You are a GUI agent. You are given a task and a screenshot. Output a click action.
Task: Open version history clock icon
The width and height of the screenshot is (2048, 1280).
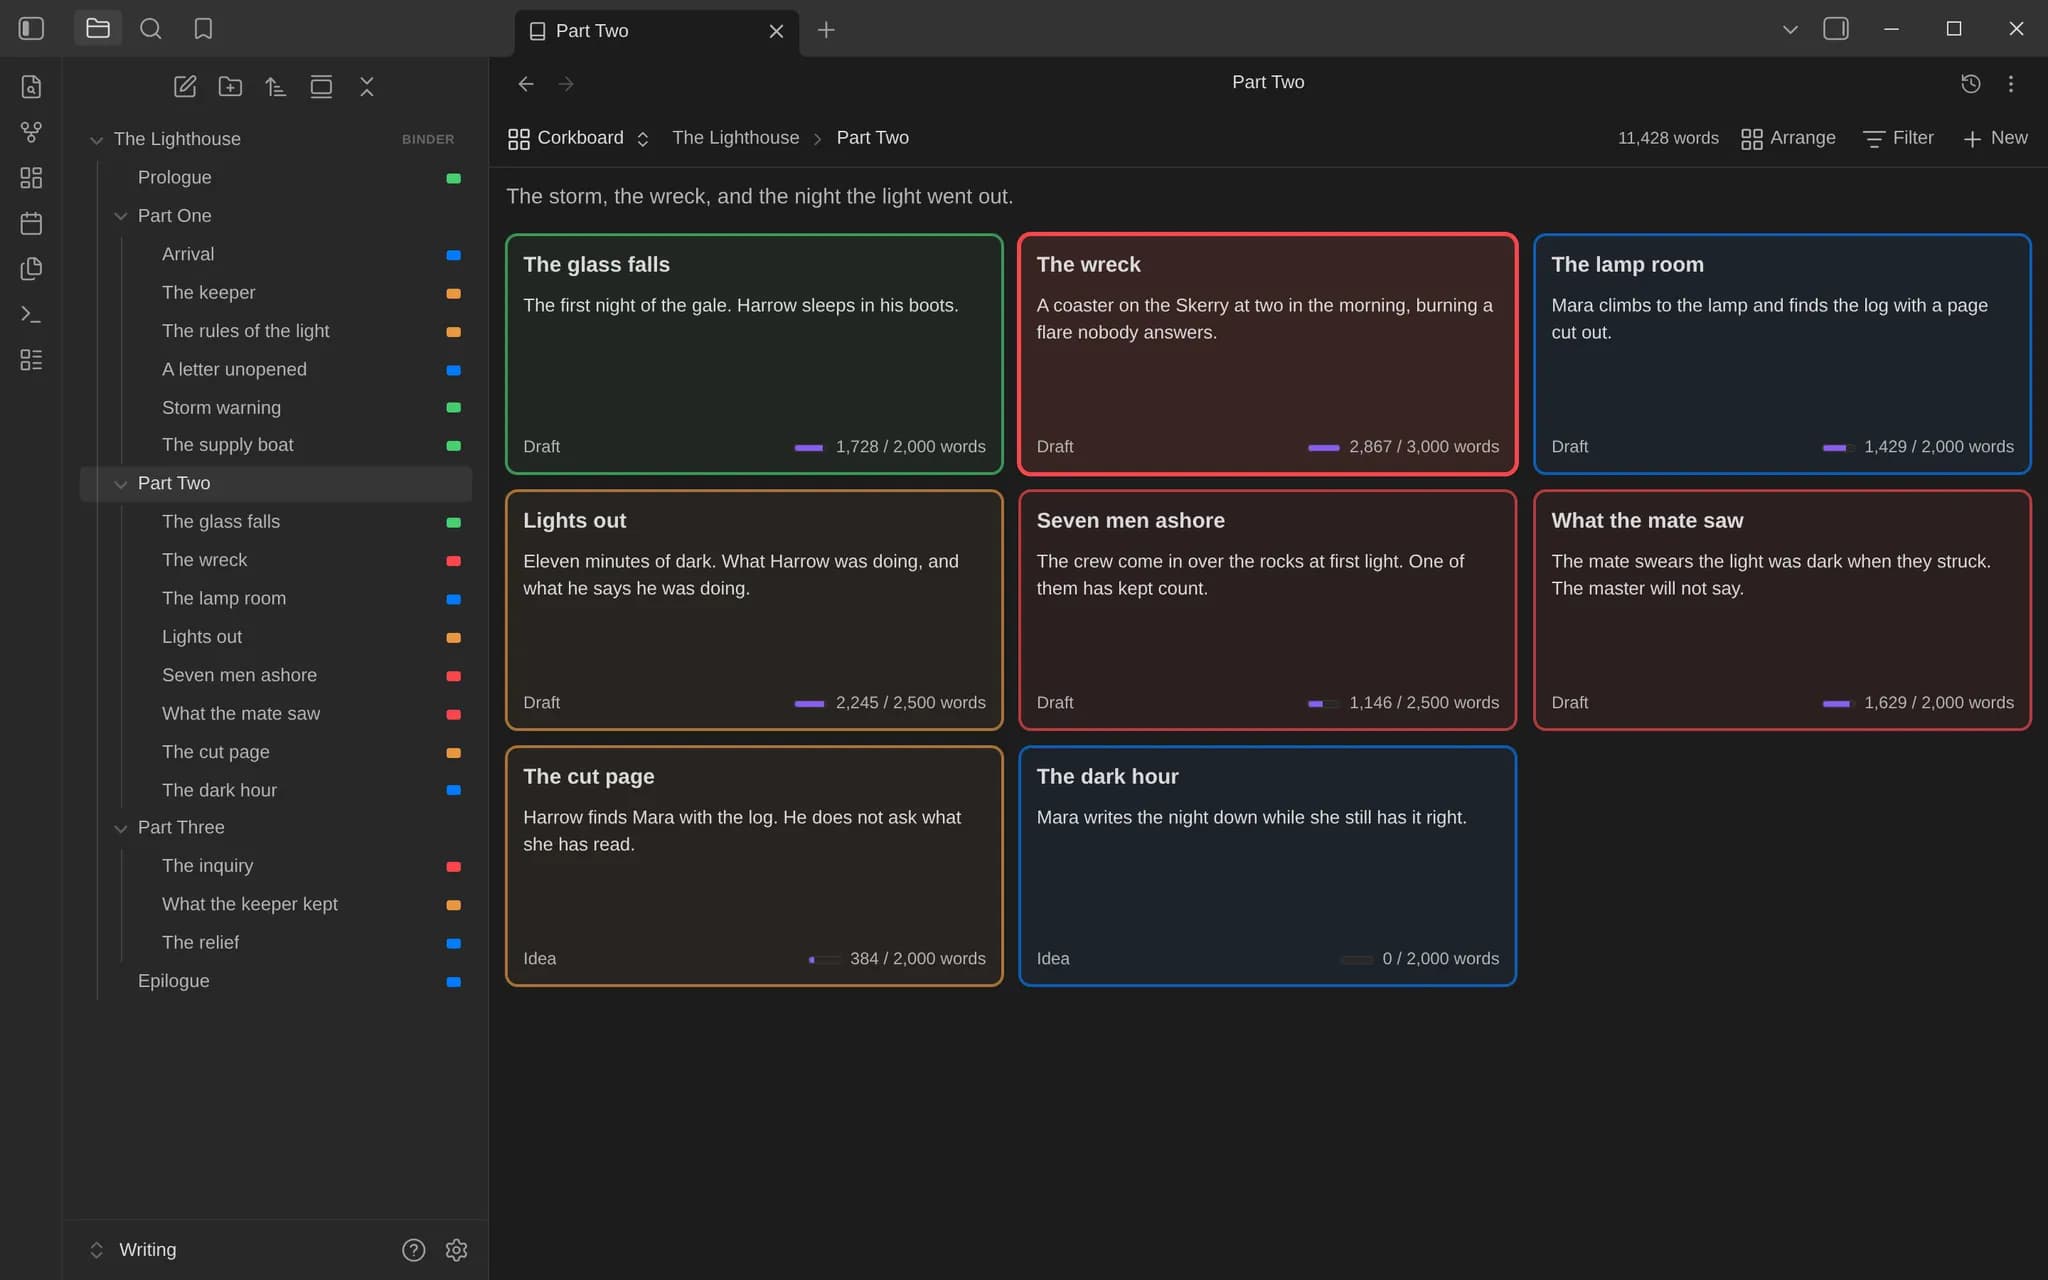(1970, 84)
